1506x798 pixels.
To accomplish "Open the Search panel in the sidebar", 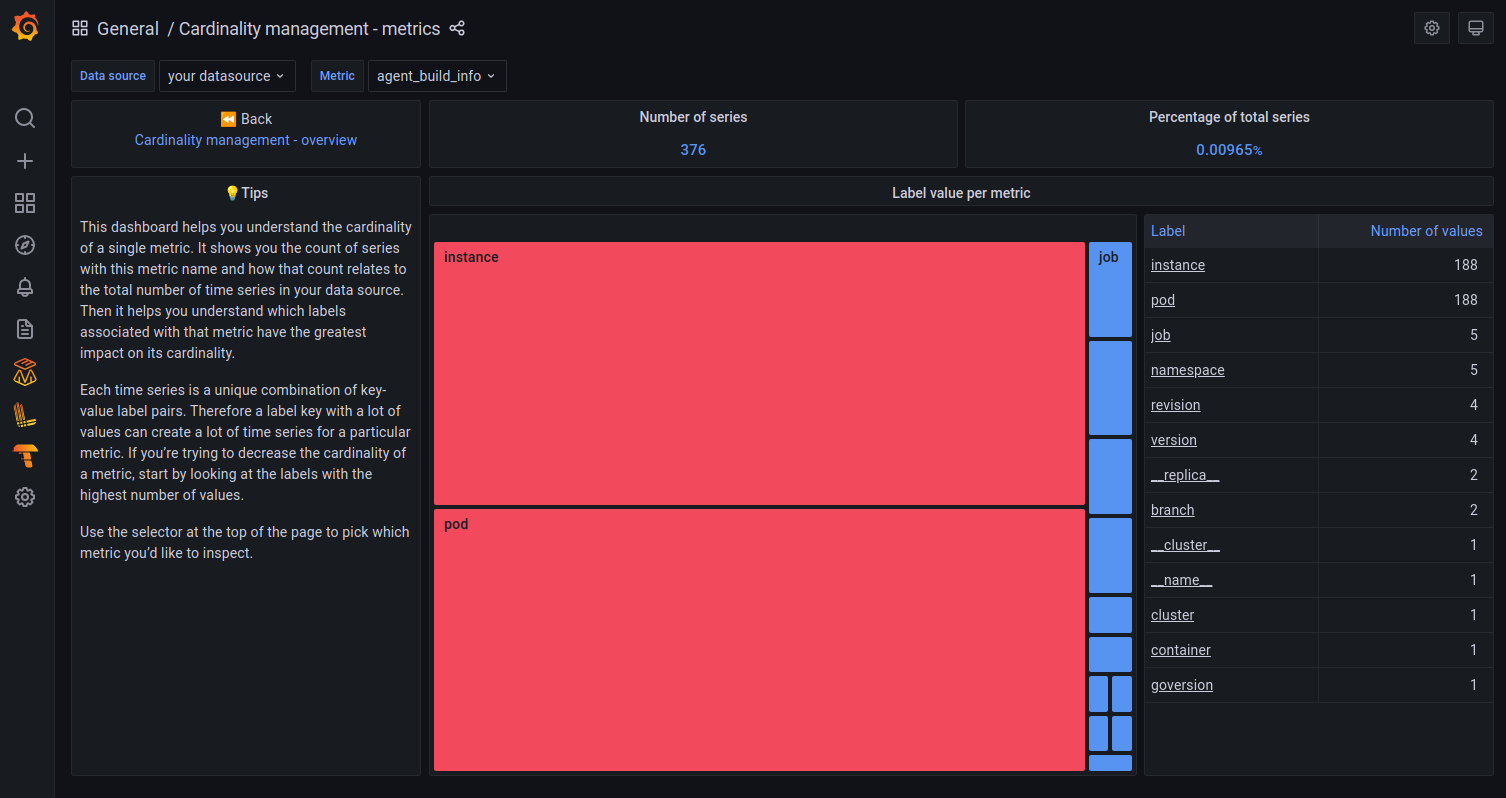I will point(25,118).
